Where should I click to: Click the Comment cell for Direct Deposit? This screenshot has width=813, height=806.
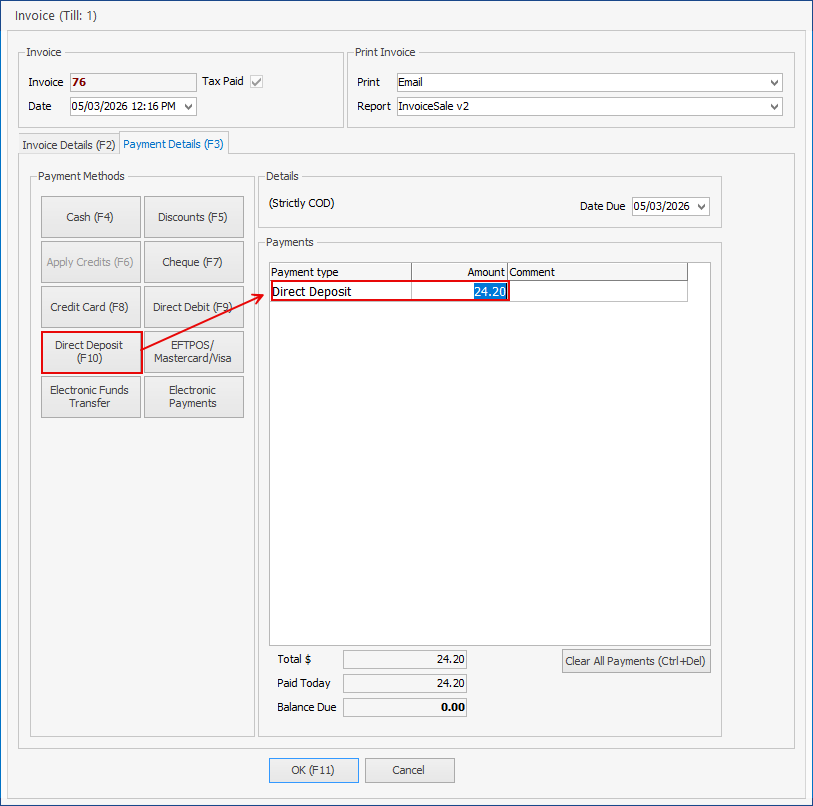coord(598,291)
